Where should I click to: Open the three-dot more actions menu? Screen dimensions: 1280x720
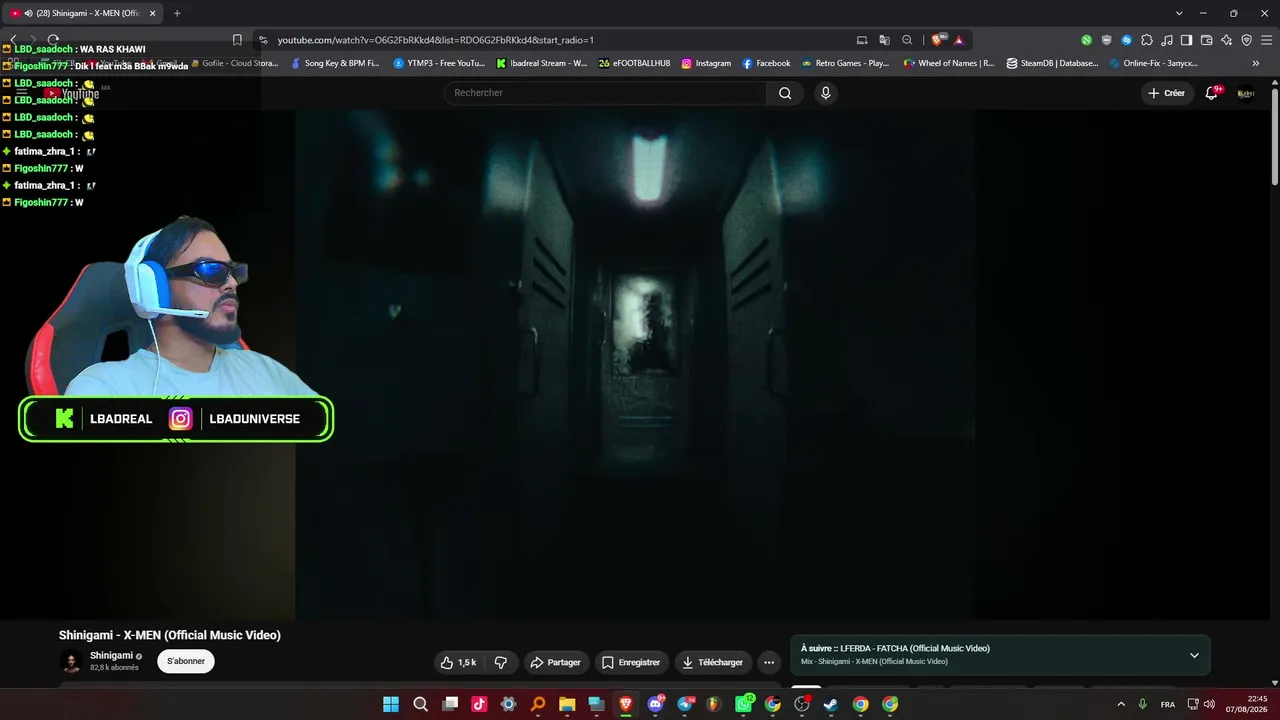pyautogui.click(x=768, y=662)
